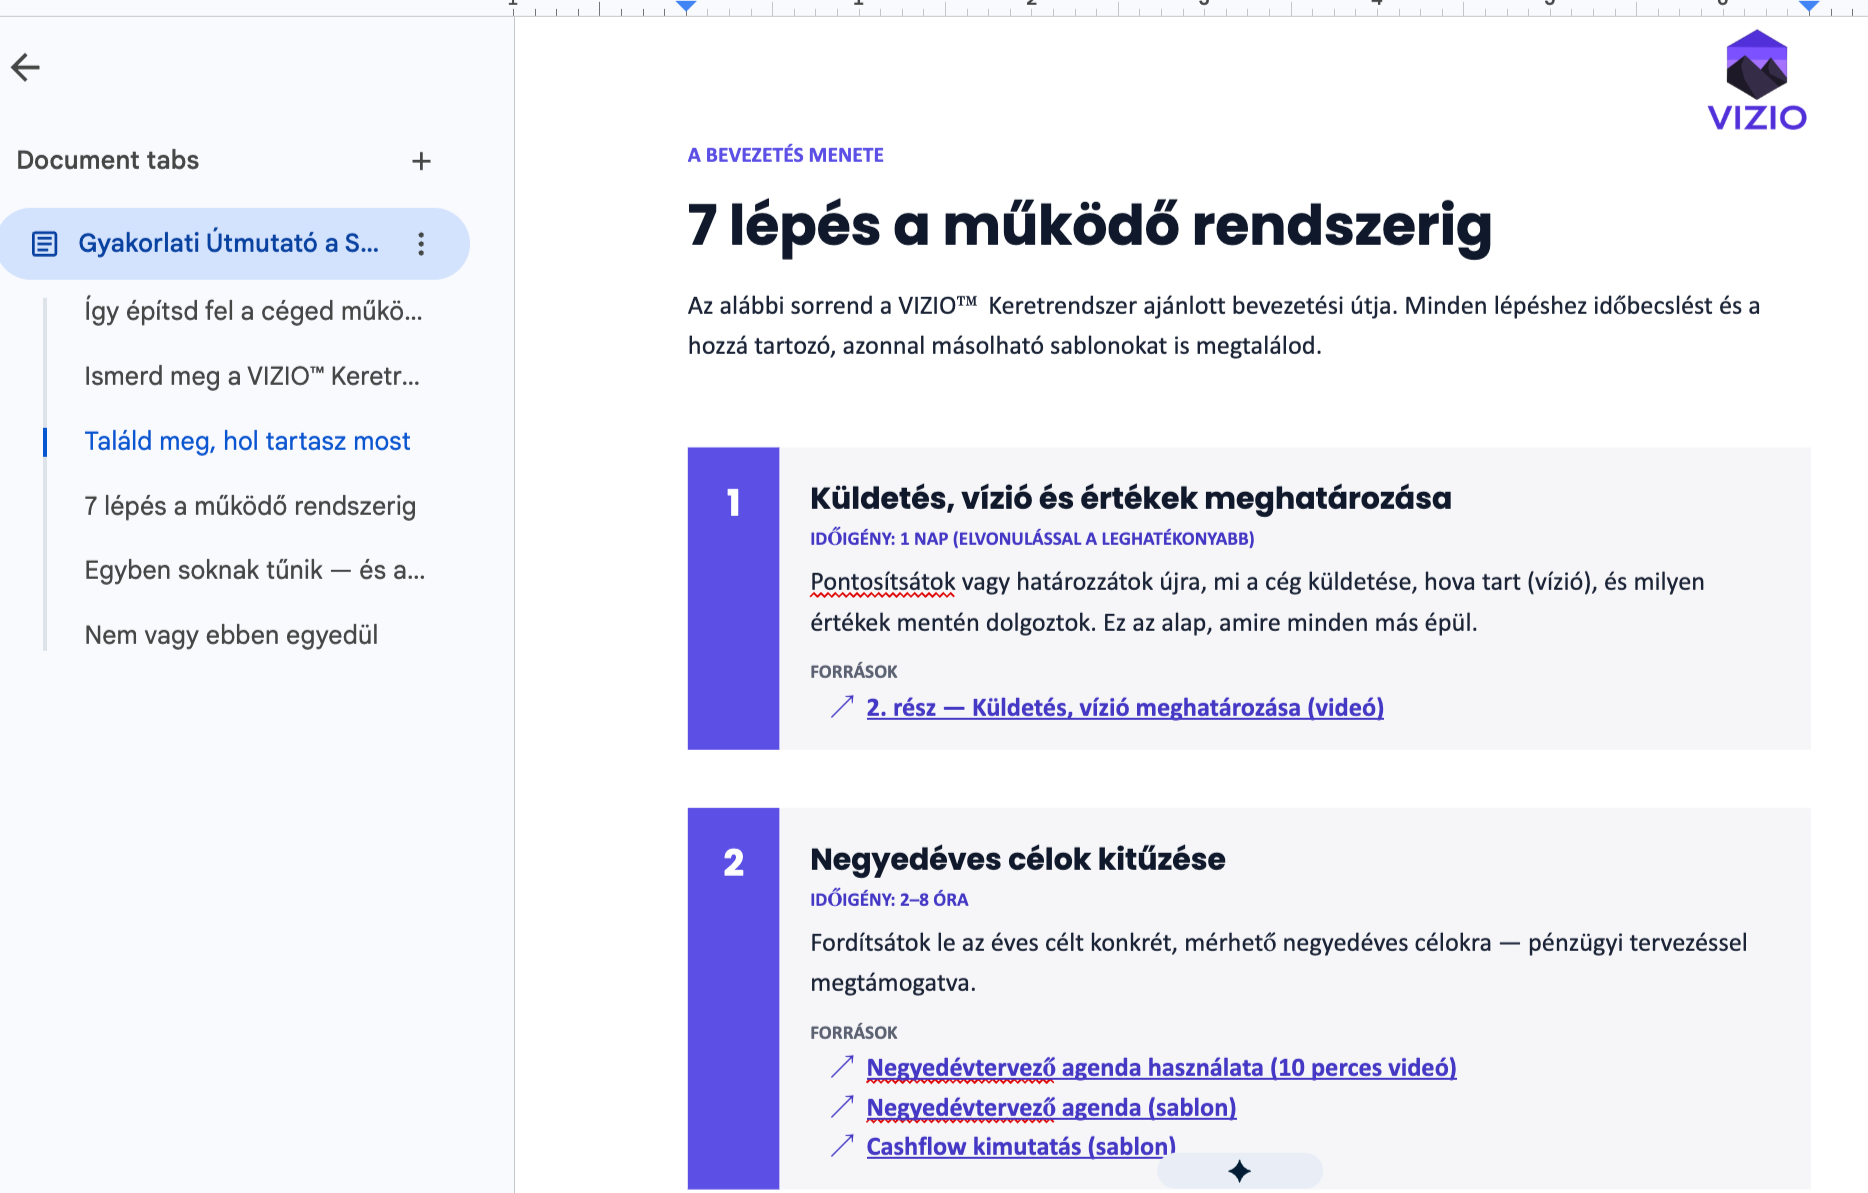Jump to heading Ismerd meg a VIZIO Keretr...
This screenshot has height=1193, width=1868.
coord(252,376)
